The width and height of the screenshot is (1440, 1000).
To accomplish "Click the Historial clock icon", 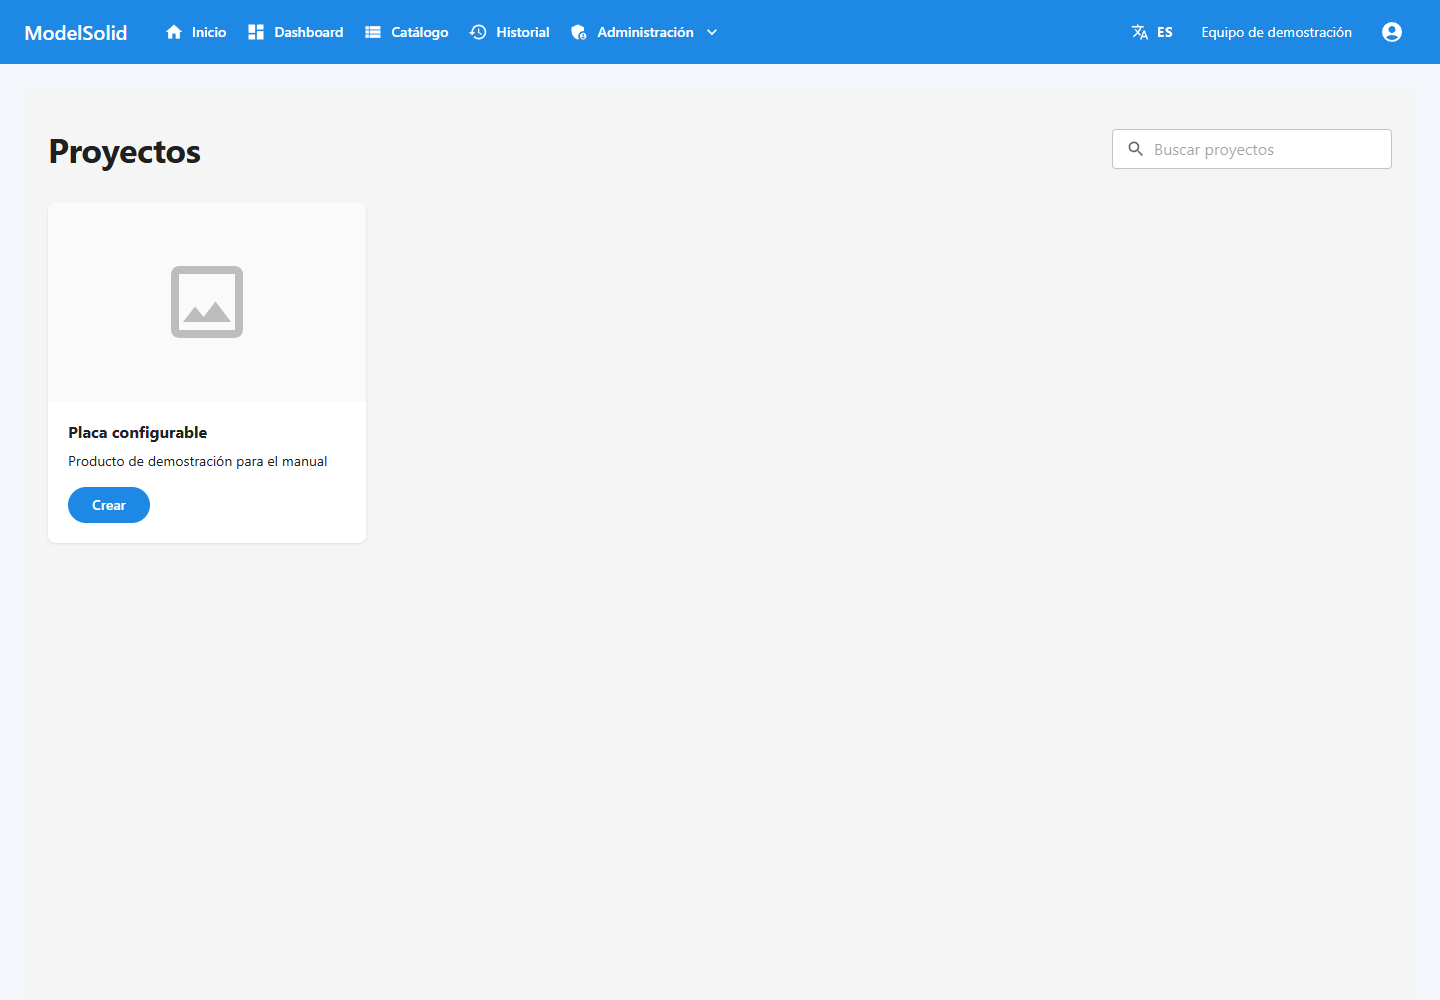I will click(x=478, y=32).
